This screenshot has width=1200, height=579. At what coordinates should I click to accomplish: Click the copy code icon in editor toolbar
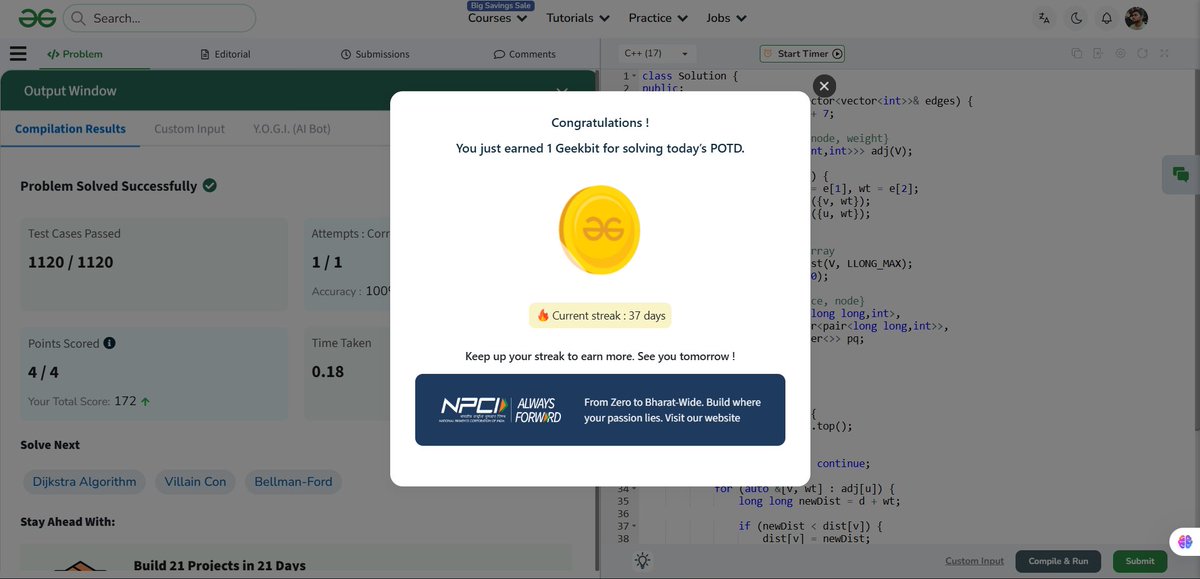(1077, 54)
